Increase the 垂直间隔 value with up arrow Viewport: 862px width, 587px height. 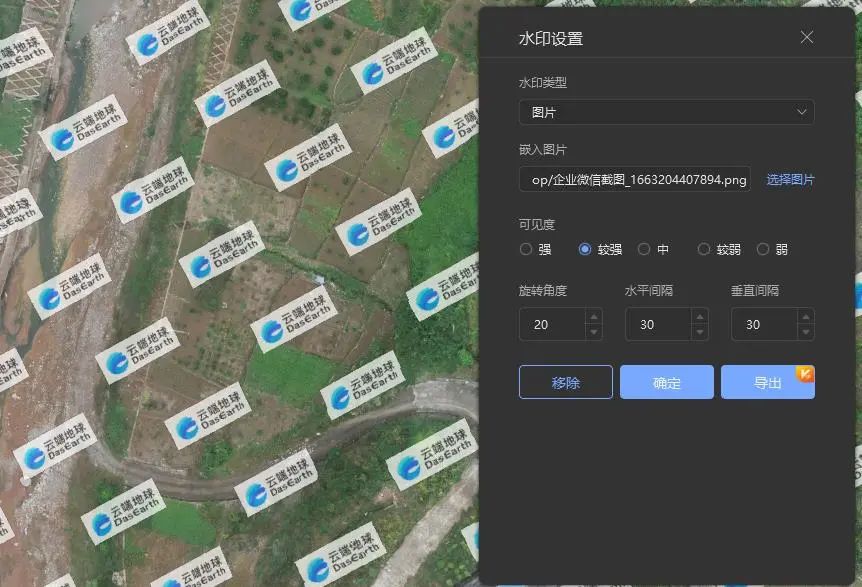pos(806,317)
